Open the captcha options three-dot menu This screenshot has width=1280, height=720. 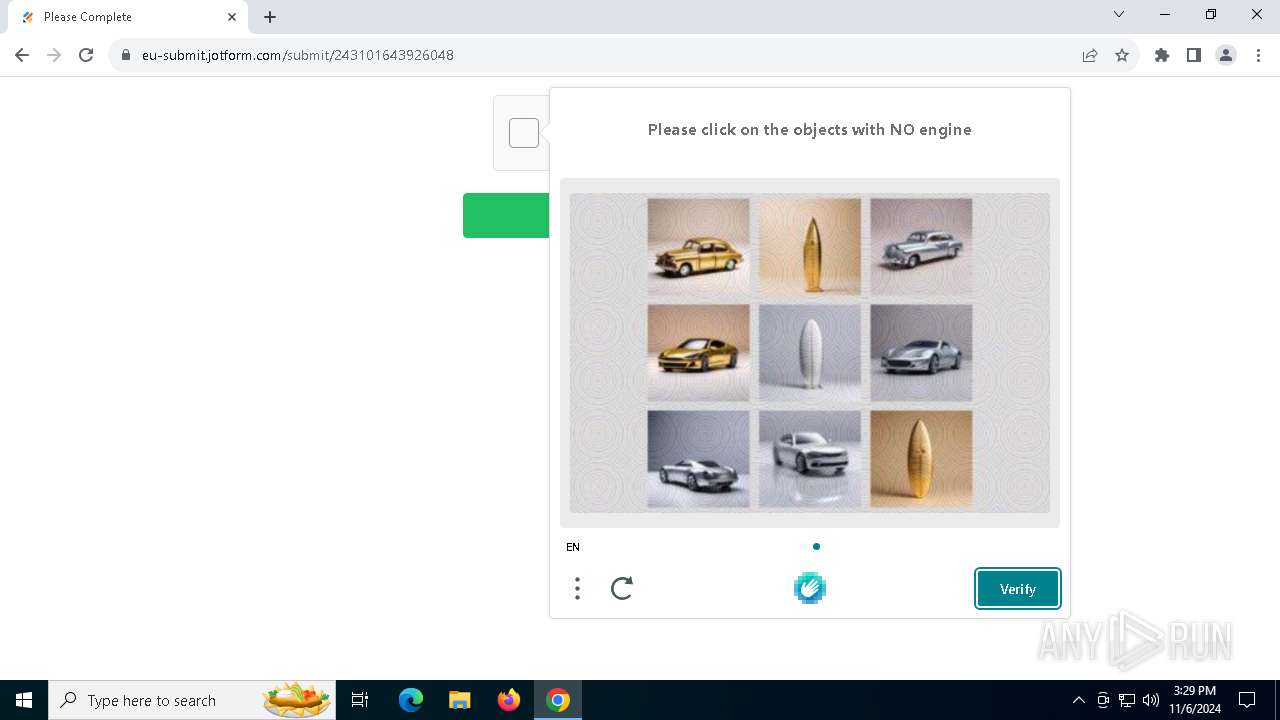tap(577, 588)
